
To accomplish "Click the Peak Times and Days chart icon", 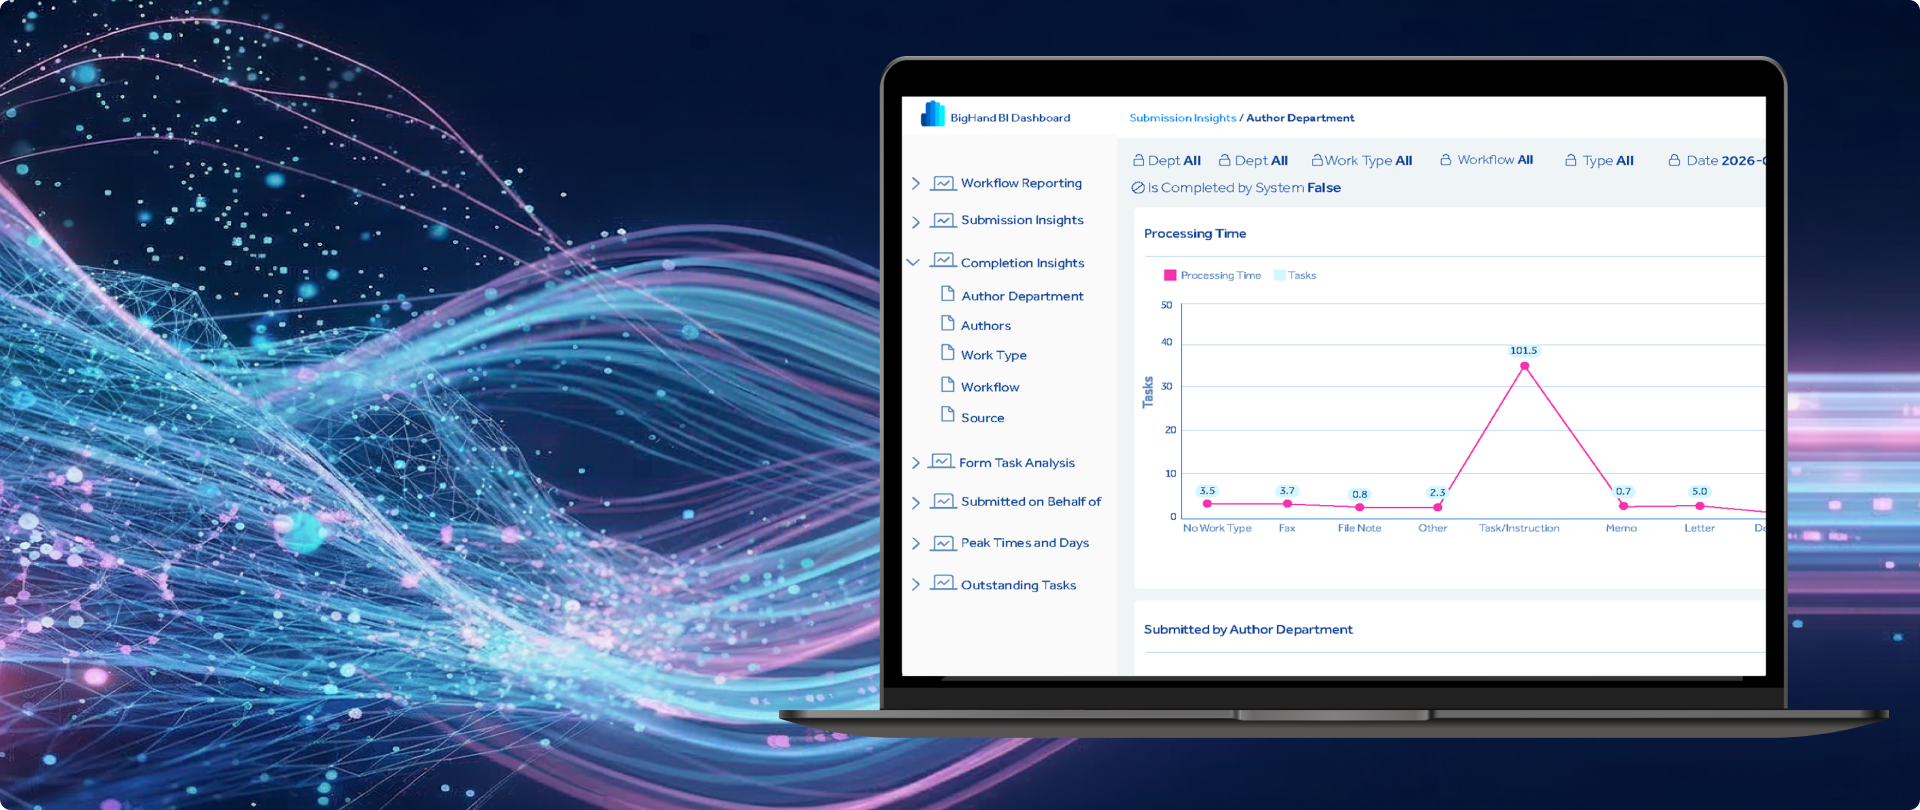I will point(942,543).
